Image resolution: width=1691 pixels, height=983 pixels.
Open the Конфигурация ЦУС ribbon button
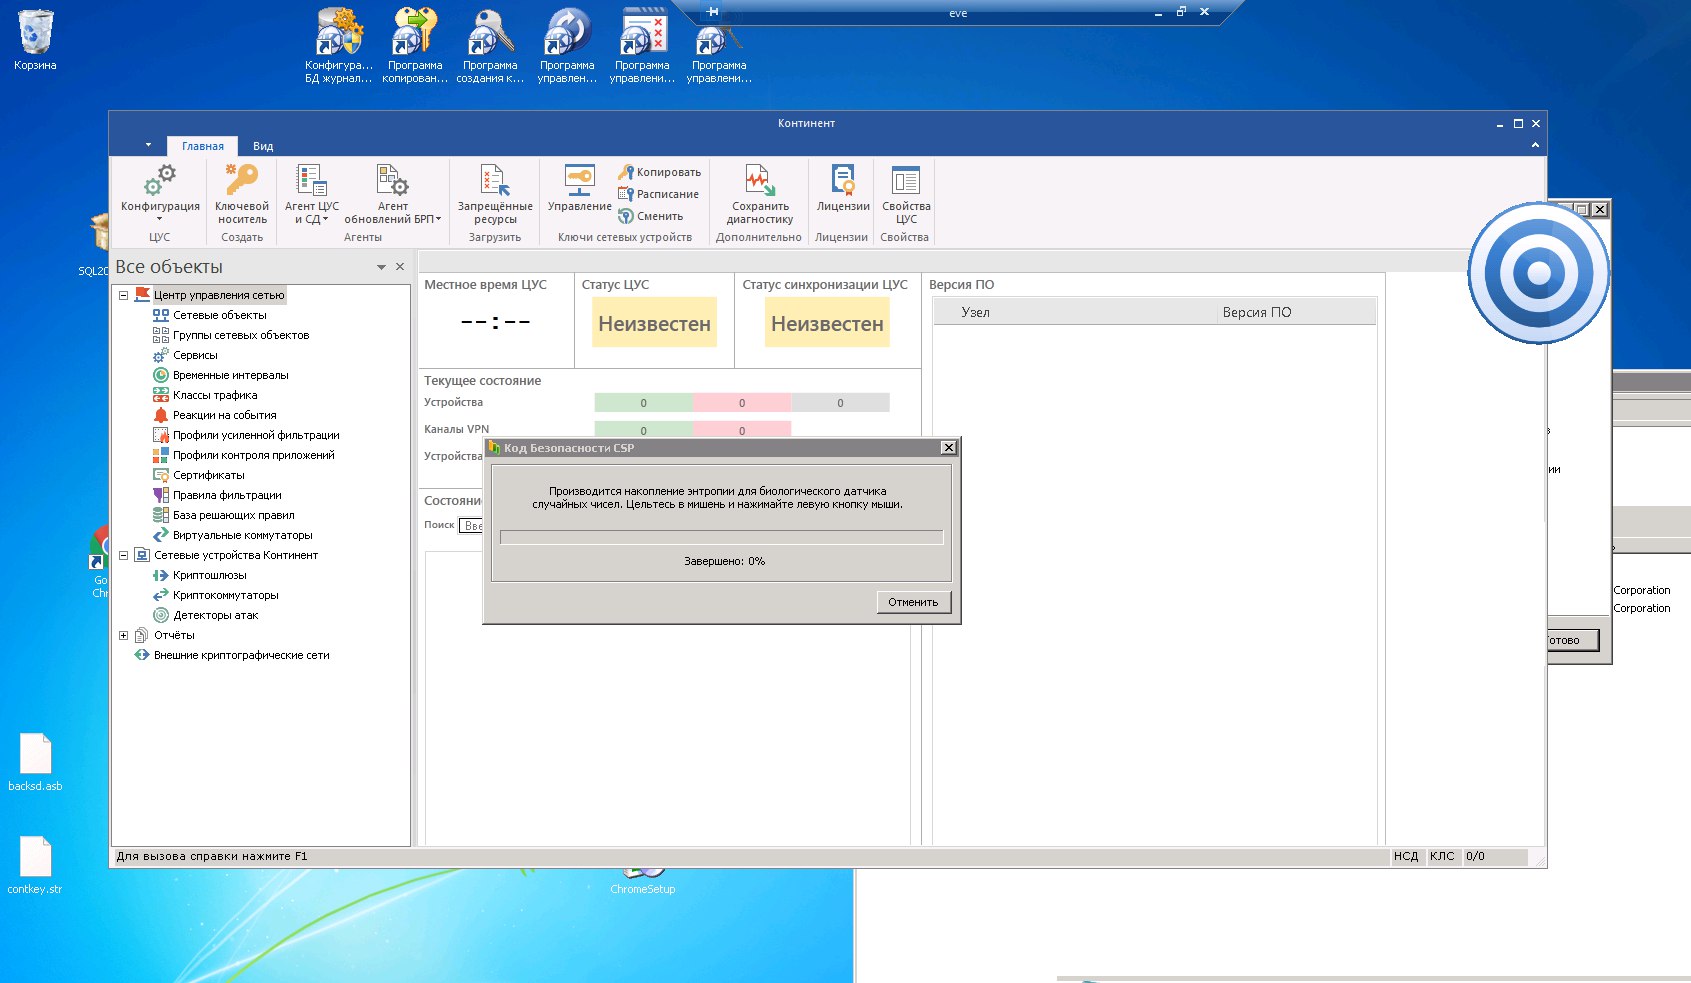160,193
